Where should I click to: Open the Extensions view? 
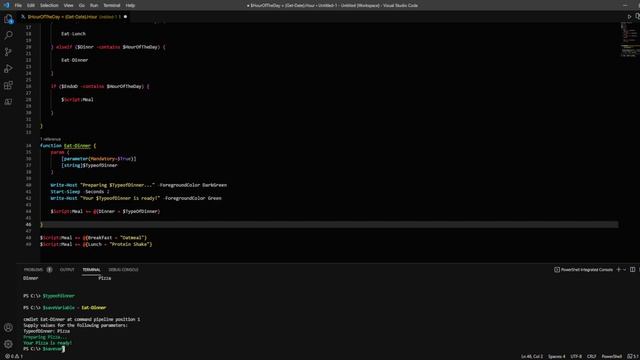click(x=8, y=85)
